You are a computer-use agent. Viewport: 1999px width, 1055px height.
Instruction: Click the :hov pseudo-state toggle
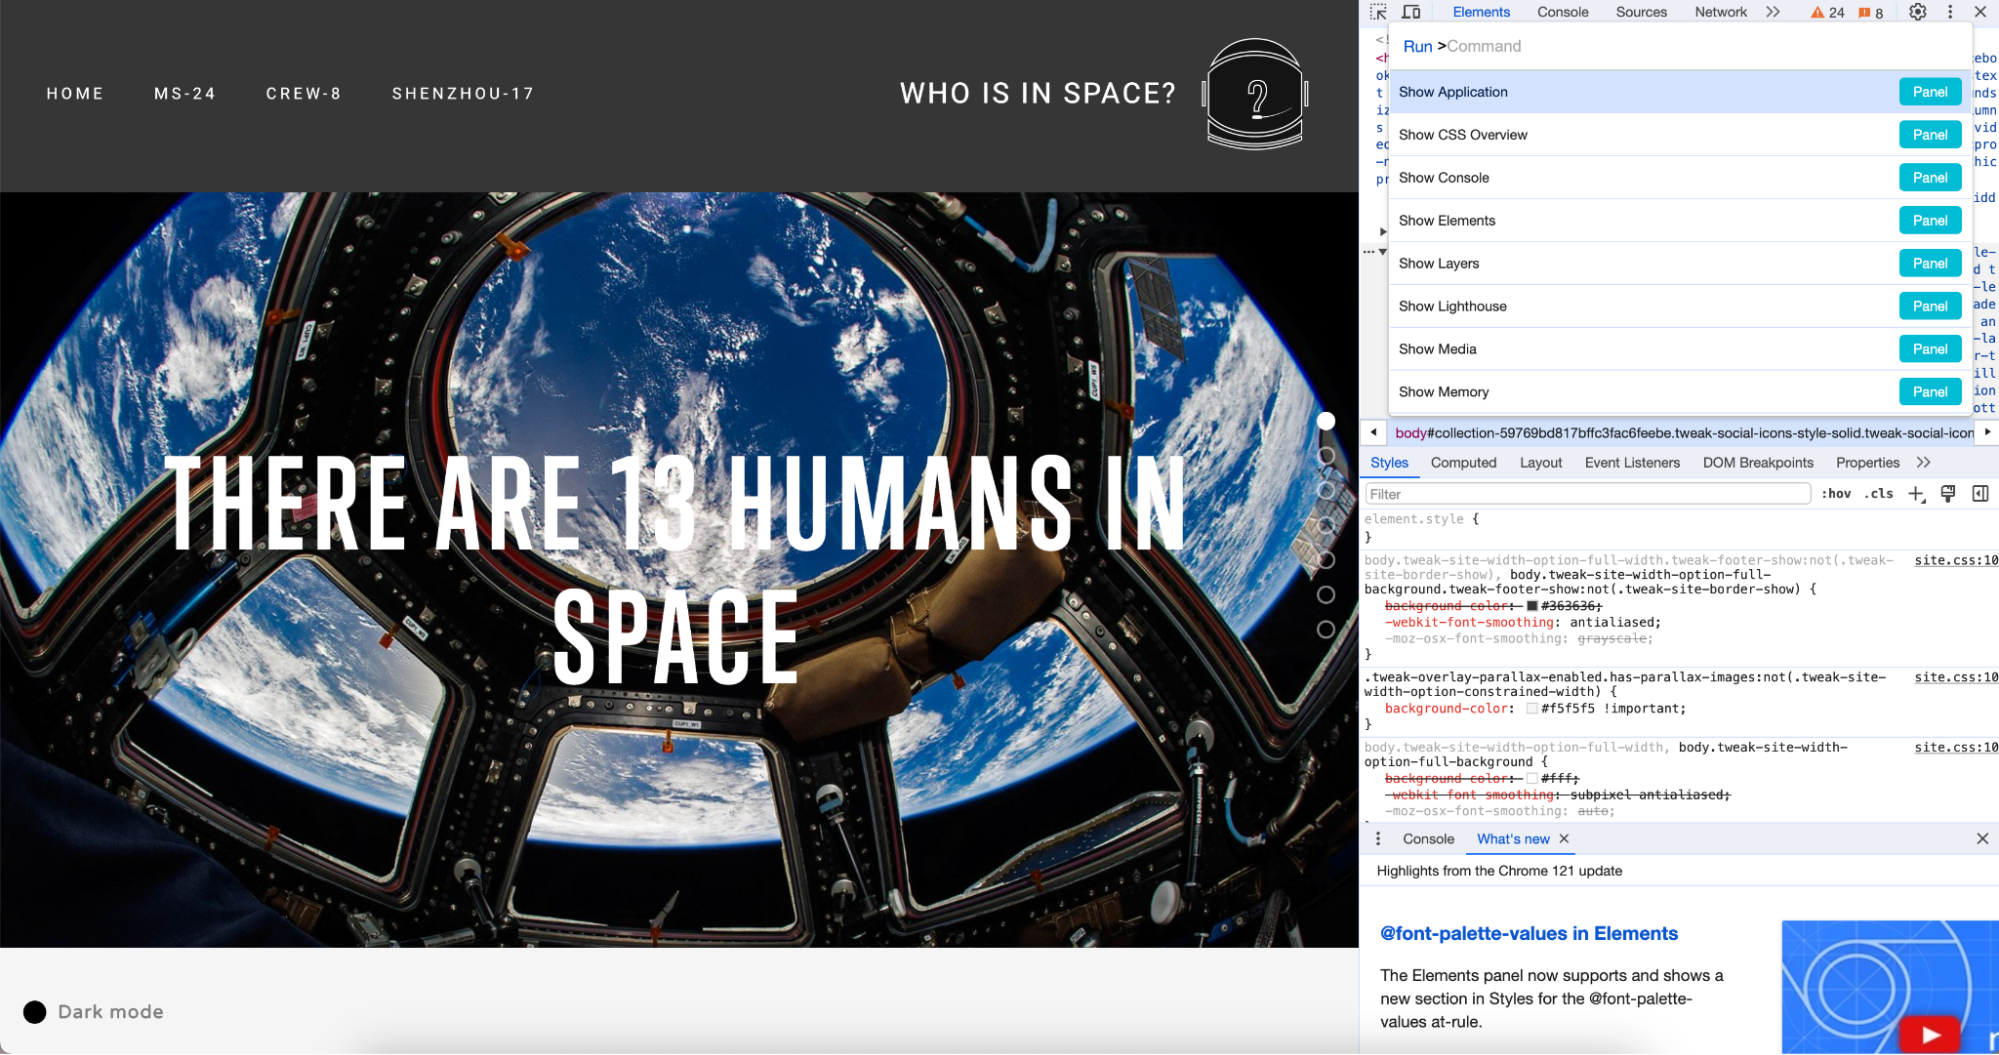pos(1837,493)
